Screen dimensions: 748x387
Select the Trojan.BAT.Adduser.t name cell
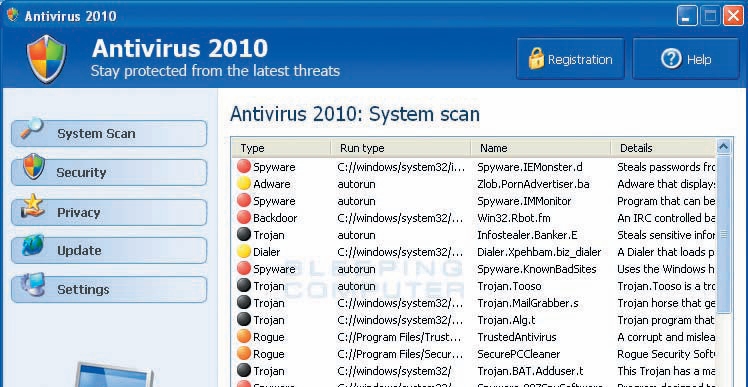[x=529, y=371]
